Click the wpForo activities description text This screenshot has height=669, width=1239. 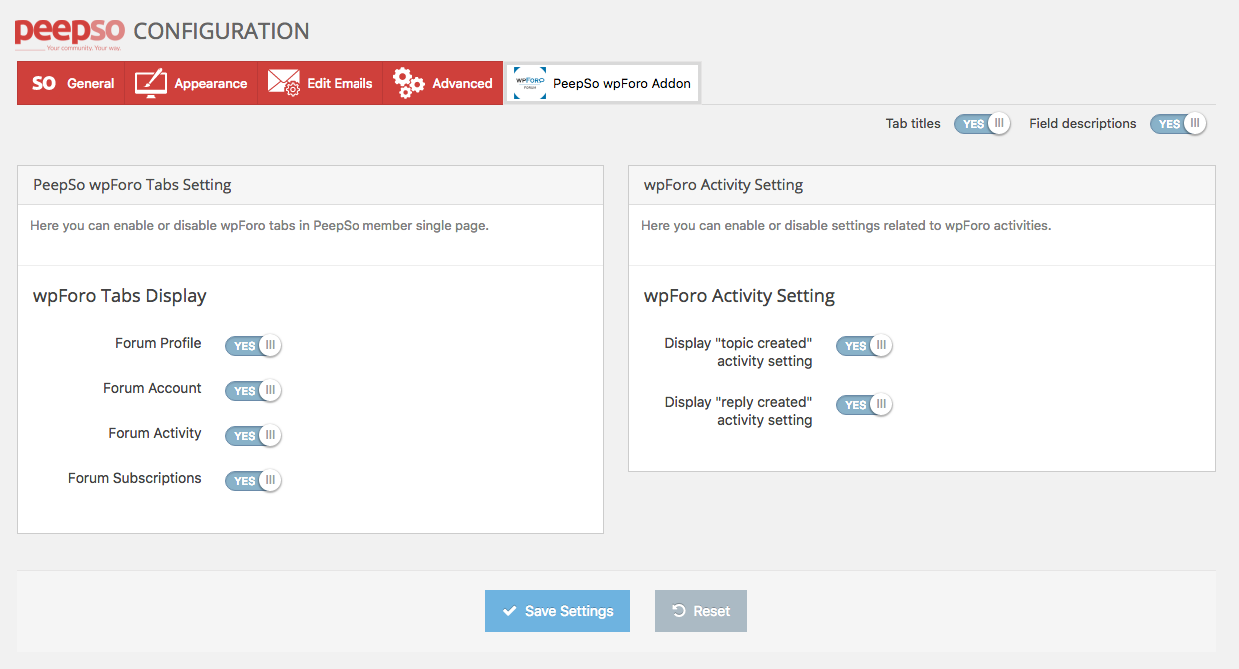846,226
